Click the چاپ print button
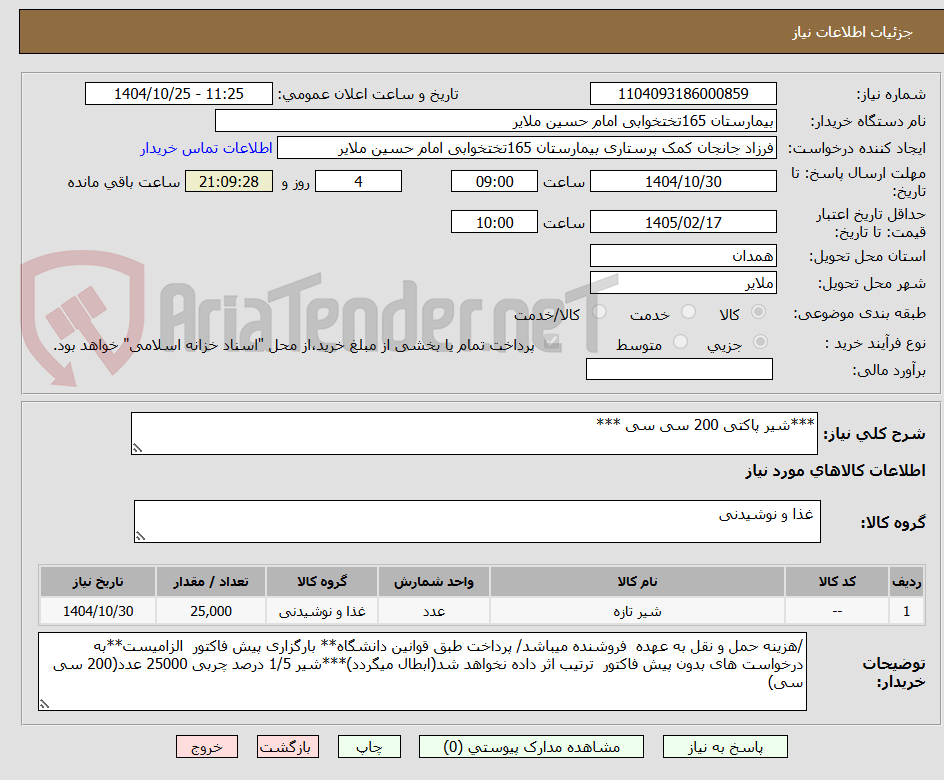 coord(369,747)
